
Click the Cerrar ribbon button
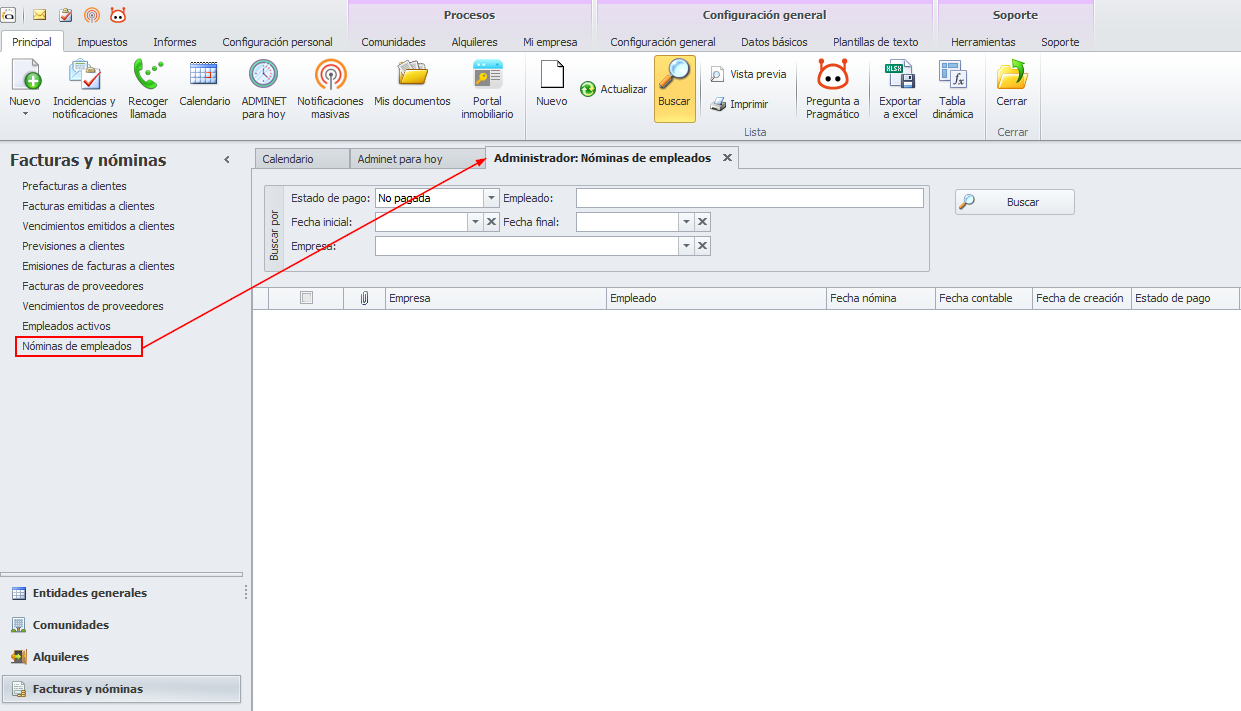(x=1012, y=82)
